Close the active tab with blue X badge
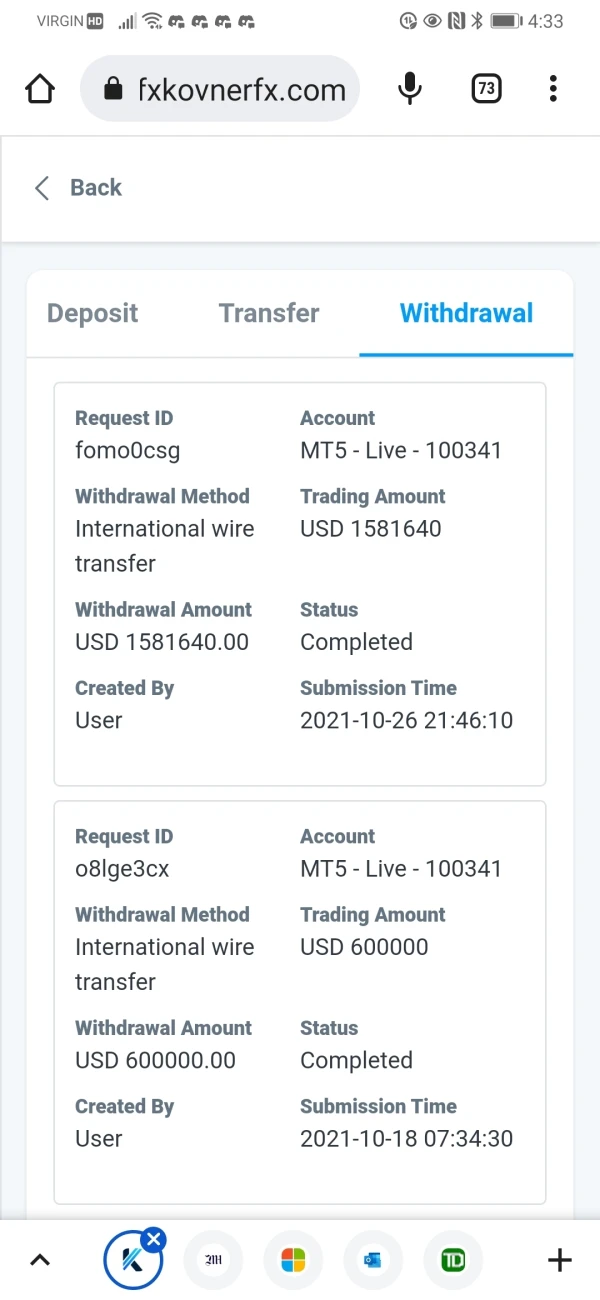600x1300 pixels. coord(153,1241)
